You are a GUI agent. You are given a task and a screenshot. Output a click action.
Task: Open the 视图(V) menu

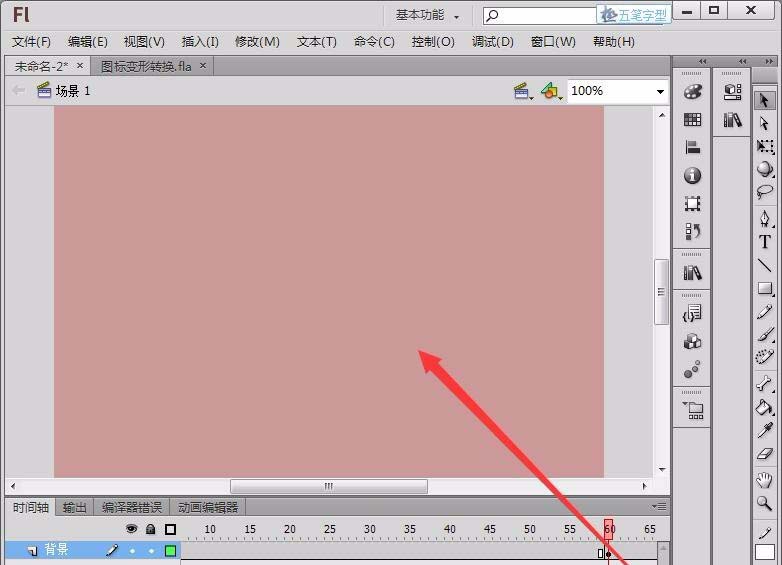(144, 42)
